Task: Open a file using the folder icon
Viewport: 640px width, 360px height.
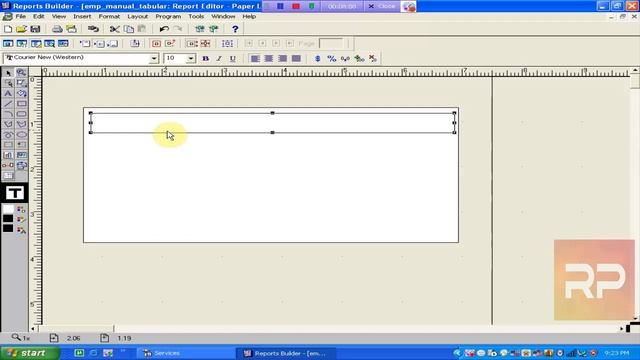Action: click(x=21, y=29)
